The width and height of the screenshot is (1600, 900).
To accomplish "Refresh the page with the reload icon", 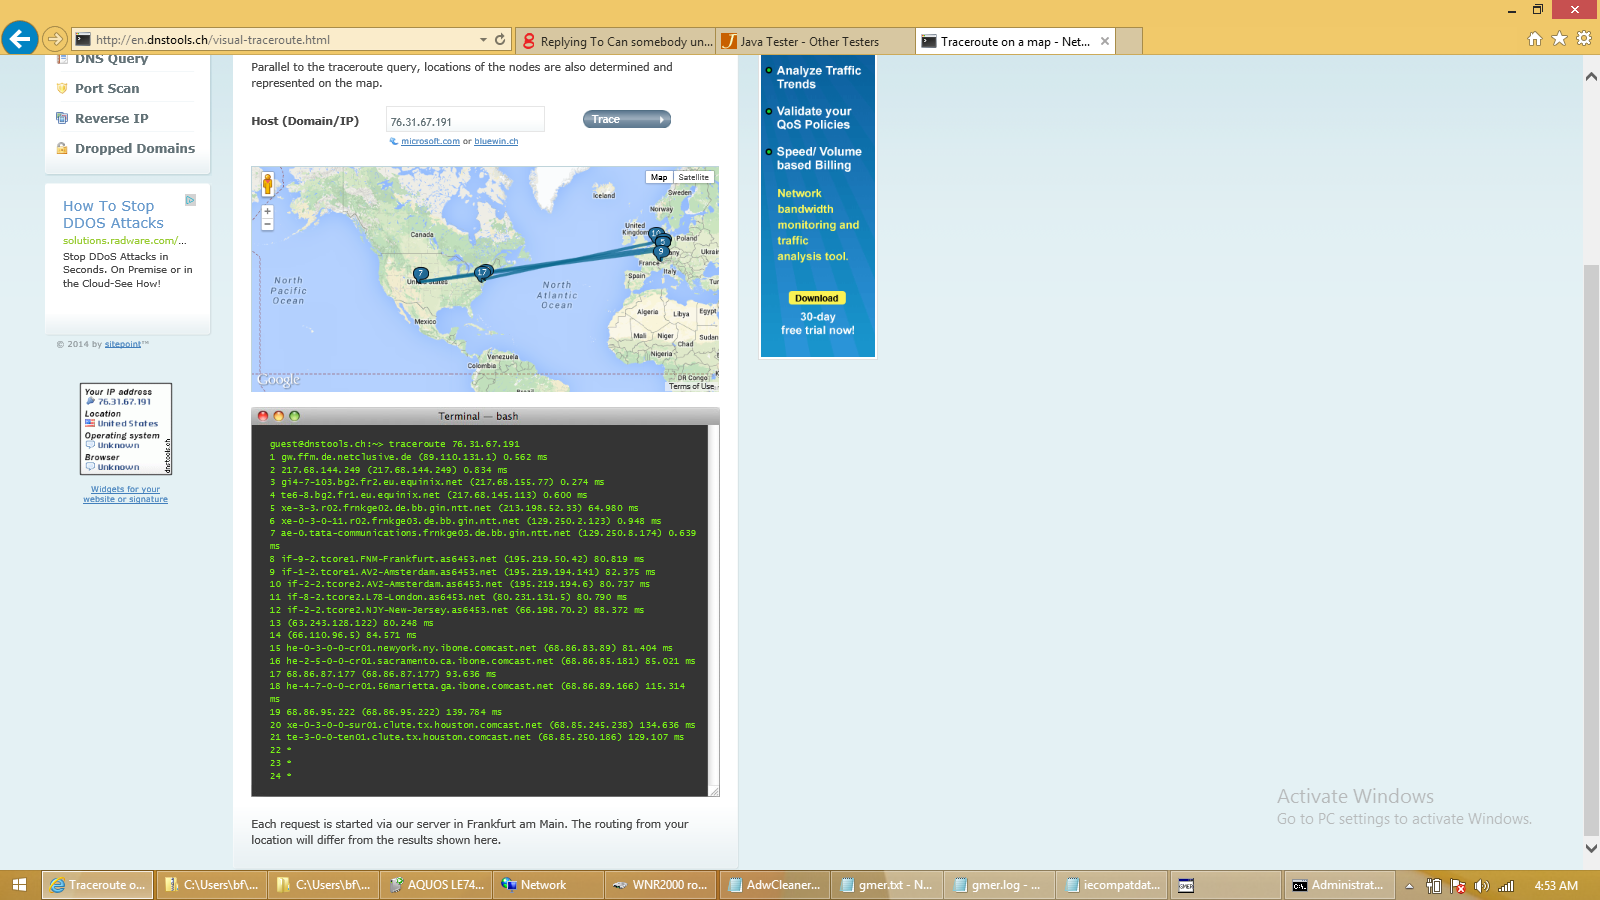I will 500,39.
